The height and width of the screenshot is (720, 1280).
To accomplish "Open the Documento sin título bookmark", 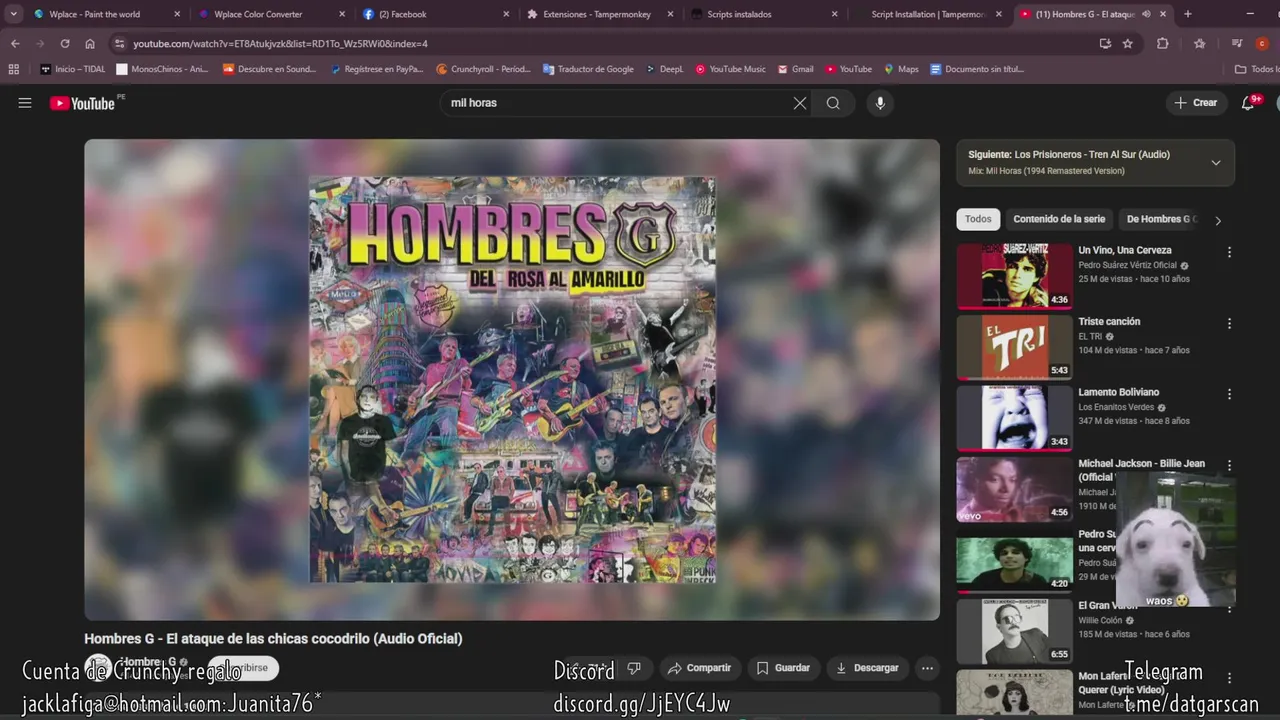I will click(x=977, y=69).
